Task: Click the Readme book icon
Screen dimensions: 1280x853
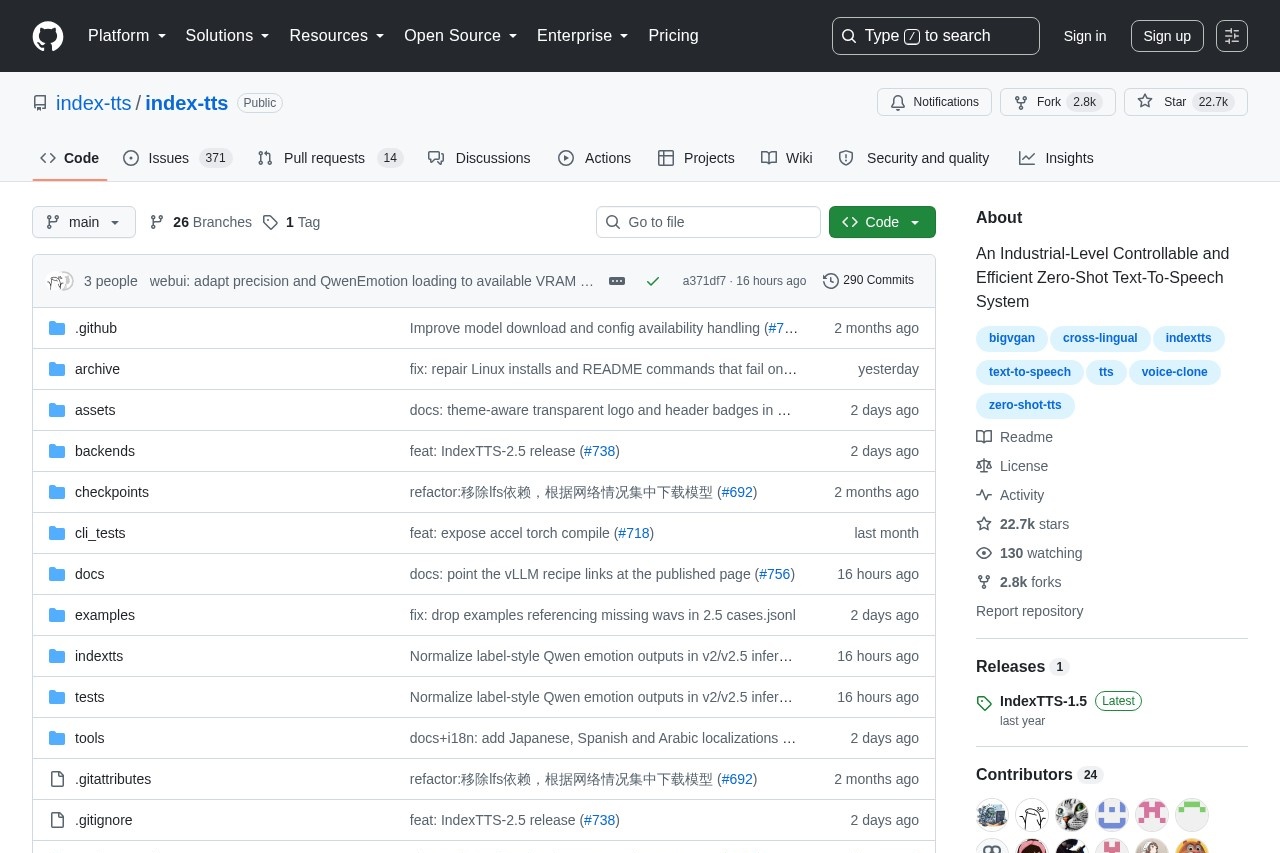Action: coord(984,437)
